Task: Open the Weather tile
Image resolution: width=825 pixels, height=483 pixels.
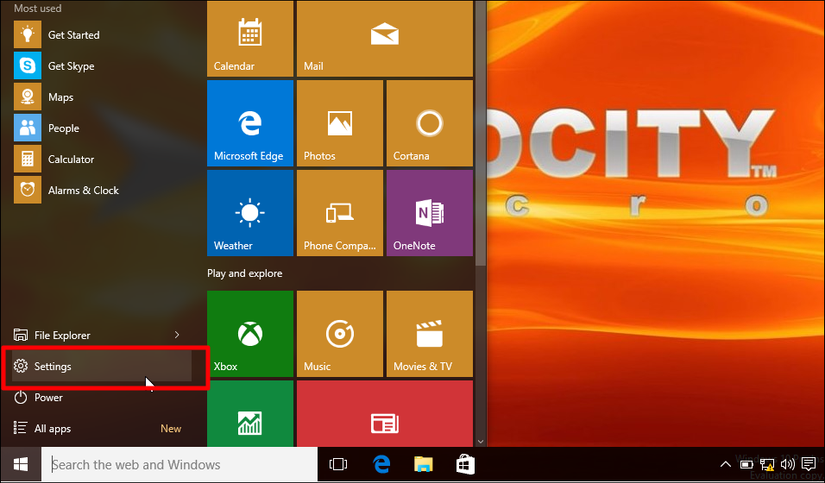Action: pos(249,212)
